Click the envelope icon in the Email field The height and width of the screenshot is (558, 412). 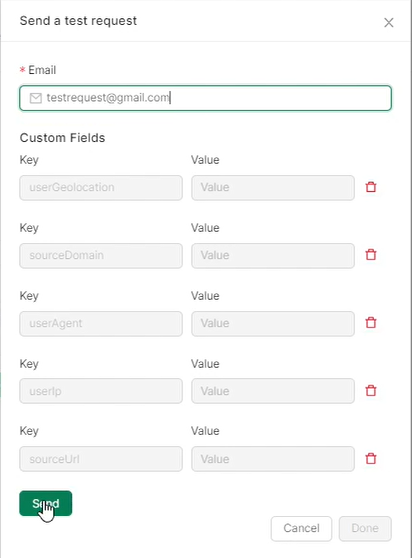pyautogui.click(x=36, y=98)
